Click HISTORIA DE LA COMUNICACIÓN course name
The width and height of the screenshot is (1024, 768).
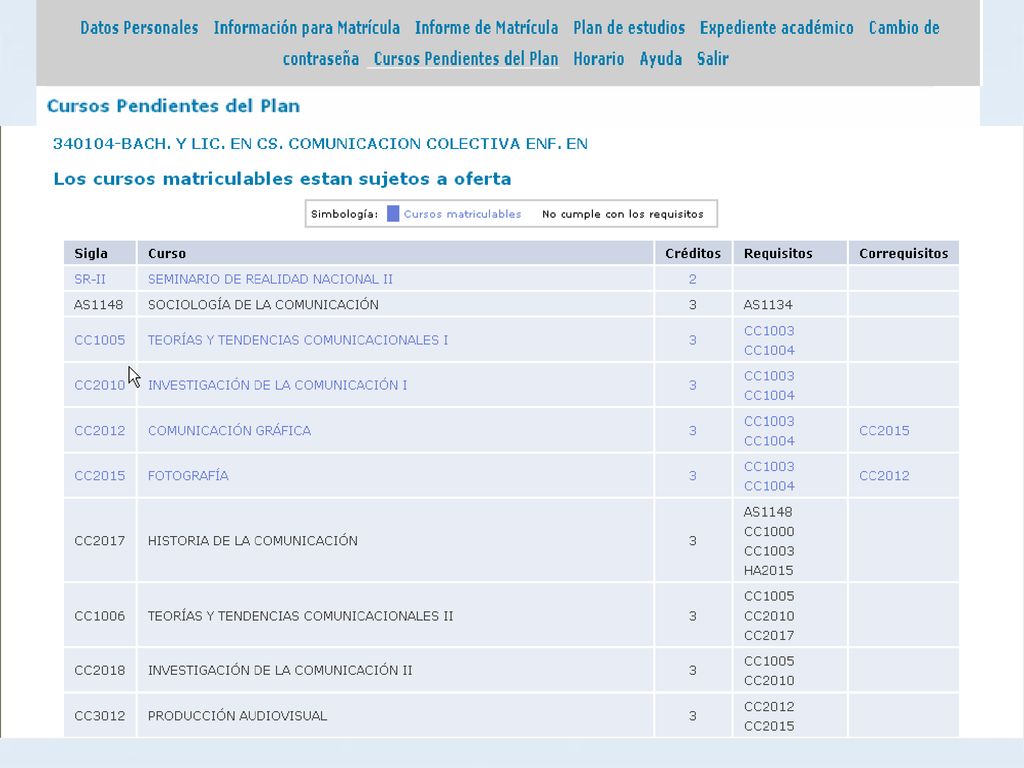pos(252,541)
